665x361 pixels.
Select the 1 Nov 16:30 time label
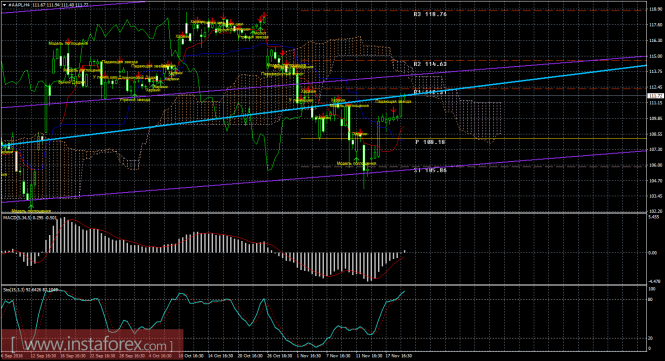309,356
